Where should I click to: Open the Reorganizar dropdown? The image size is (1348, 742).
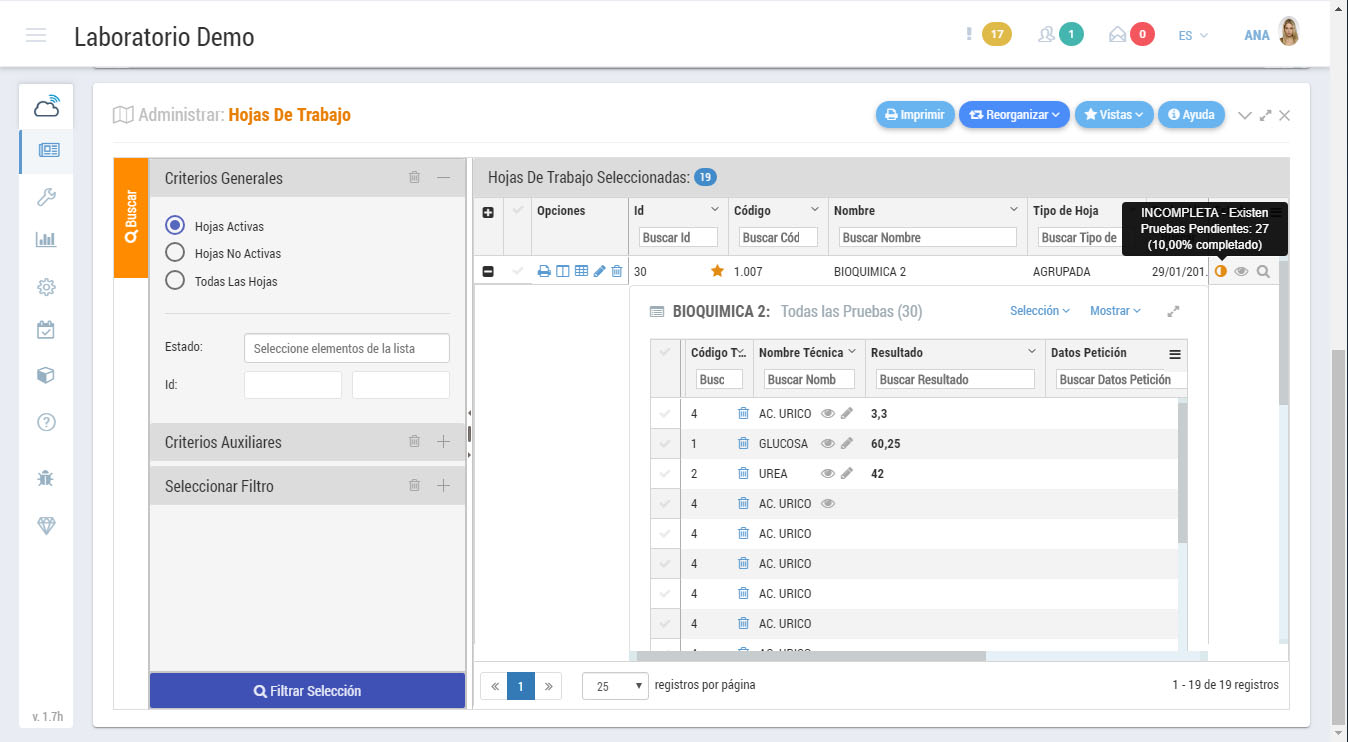[x=1014, y=115]
